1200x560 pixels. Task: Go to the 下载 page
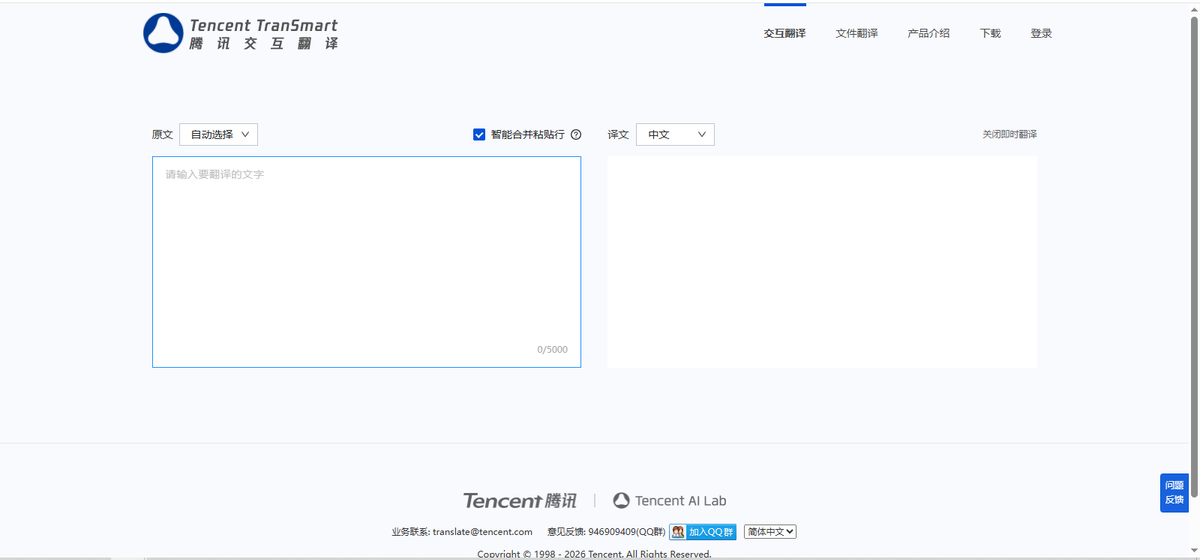pyautogui.click(x=990, y=33)
